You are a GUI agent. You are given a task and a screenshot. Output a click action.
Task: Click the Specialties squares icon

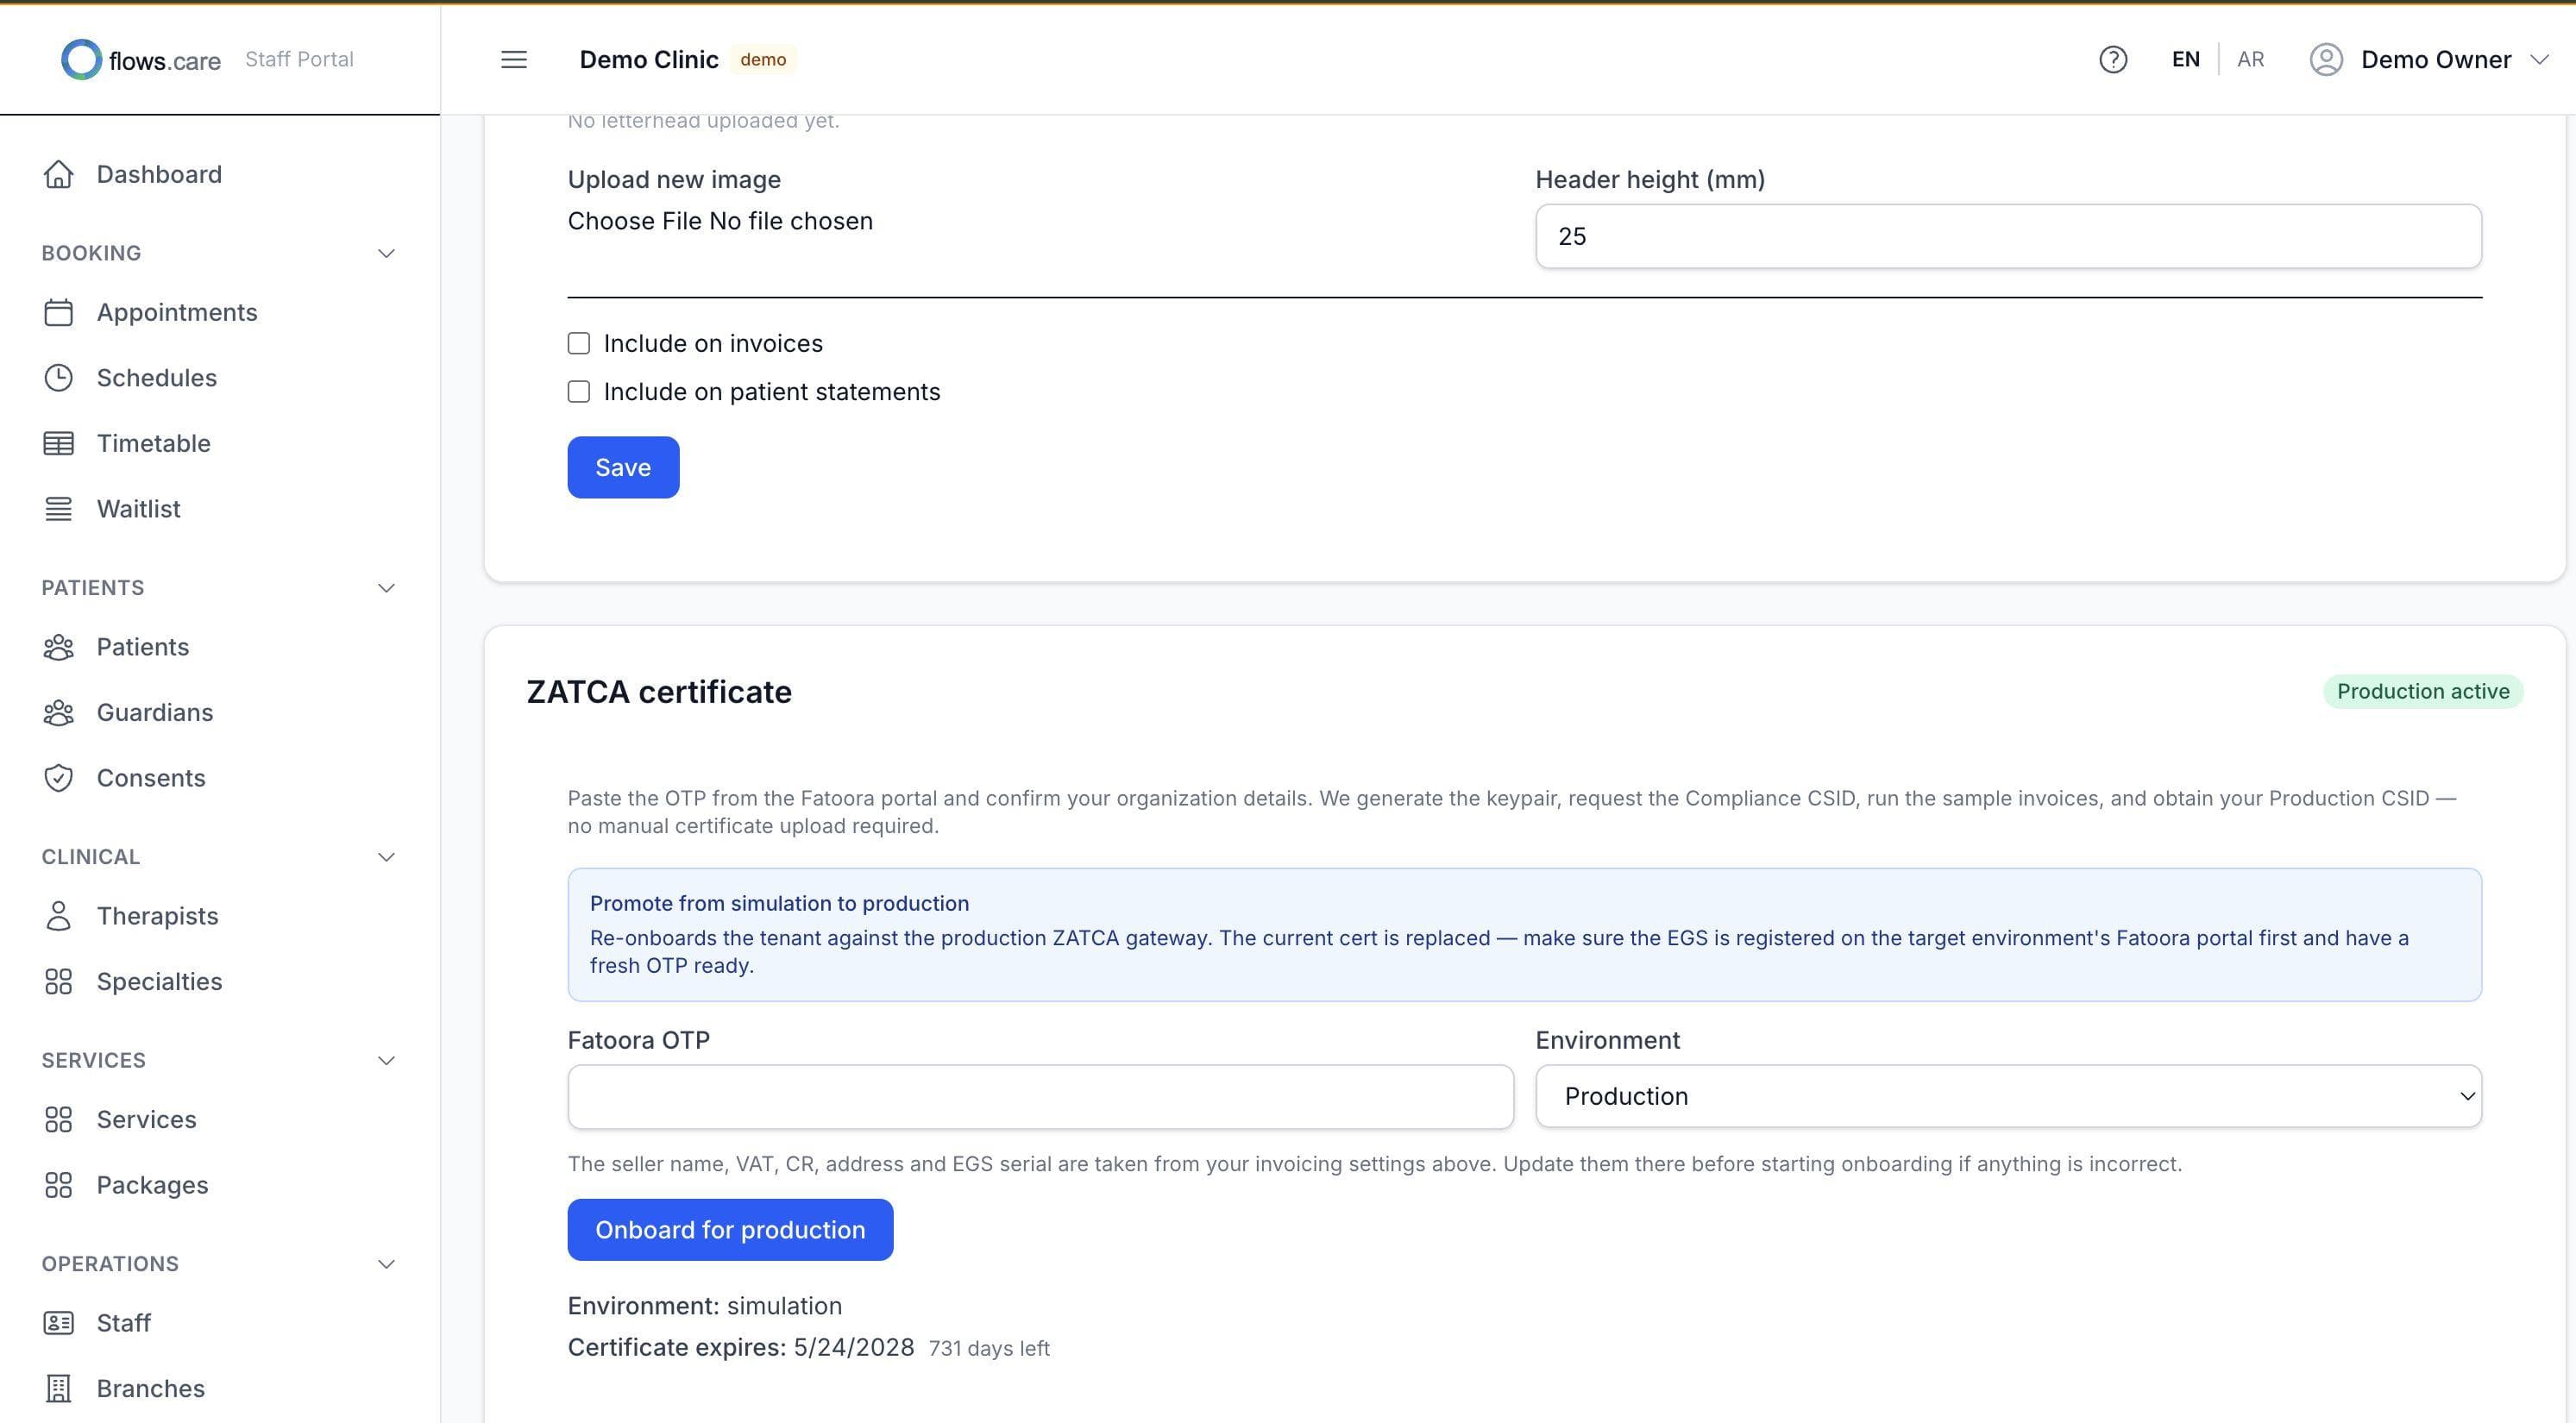pyautogui.click(x=58, y=982)
